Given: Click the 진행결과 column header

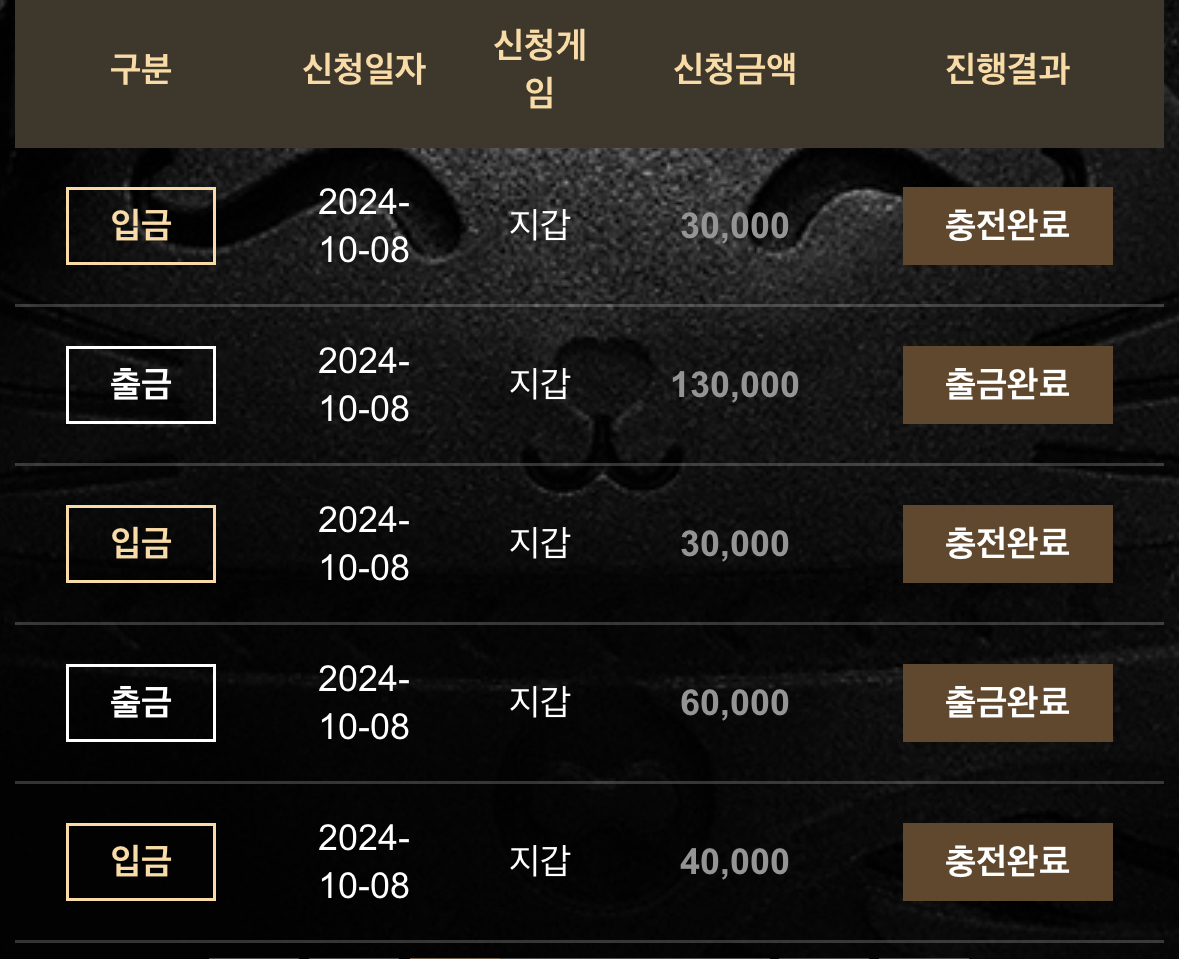Looking at the screenshot, I should click(x=1008, y=69).
